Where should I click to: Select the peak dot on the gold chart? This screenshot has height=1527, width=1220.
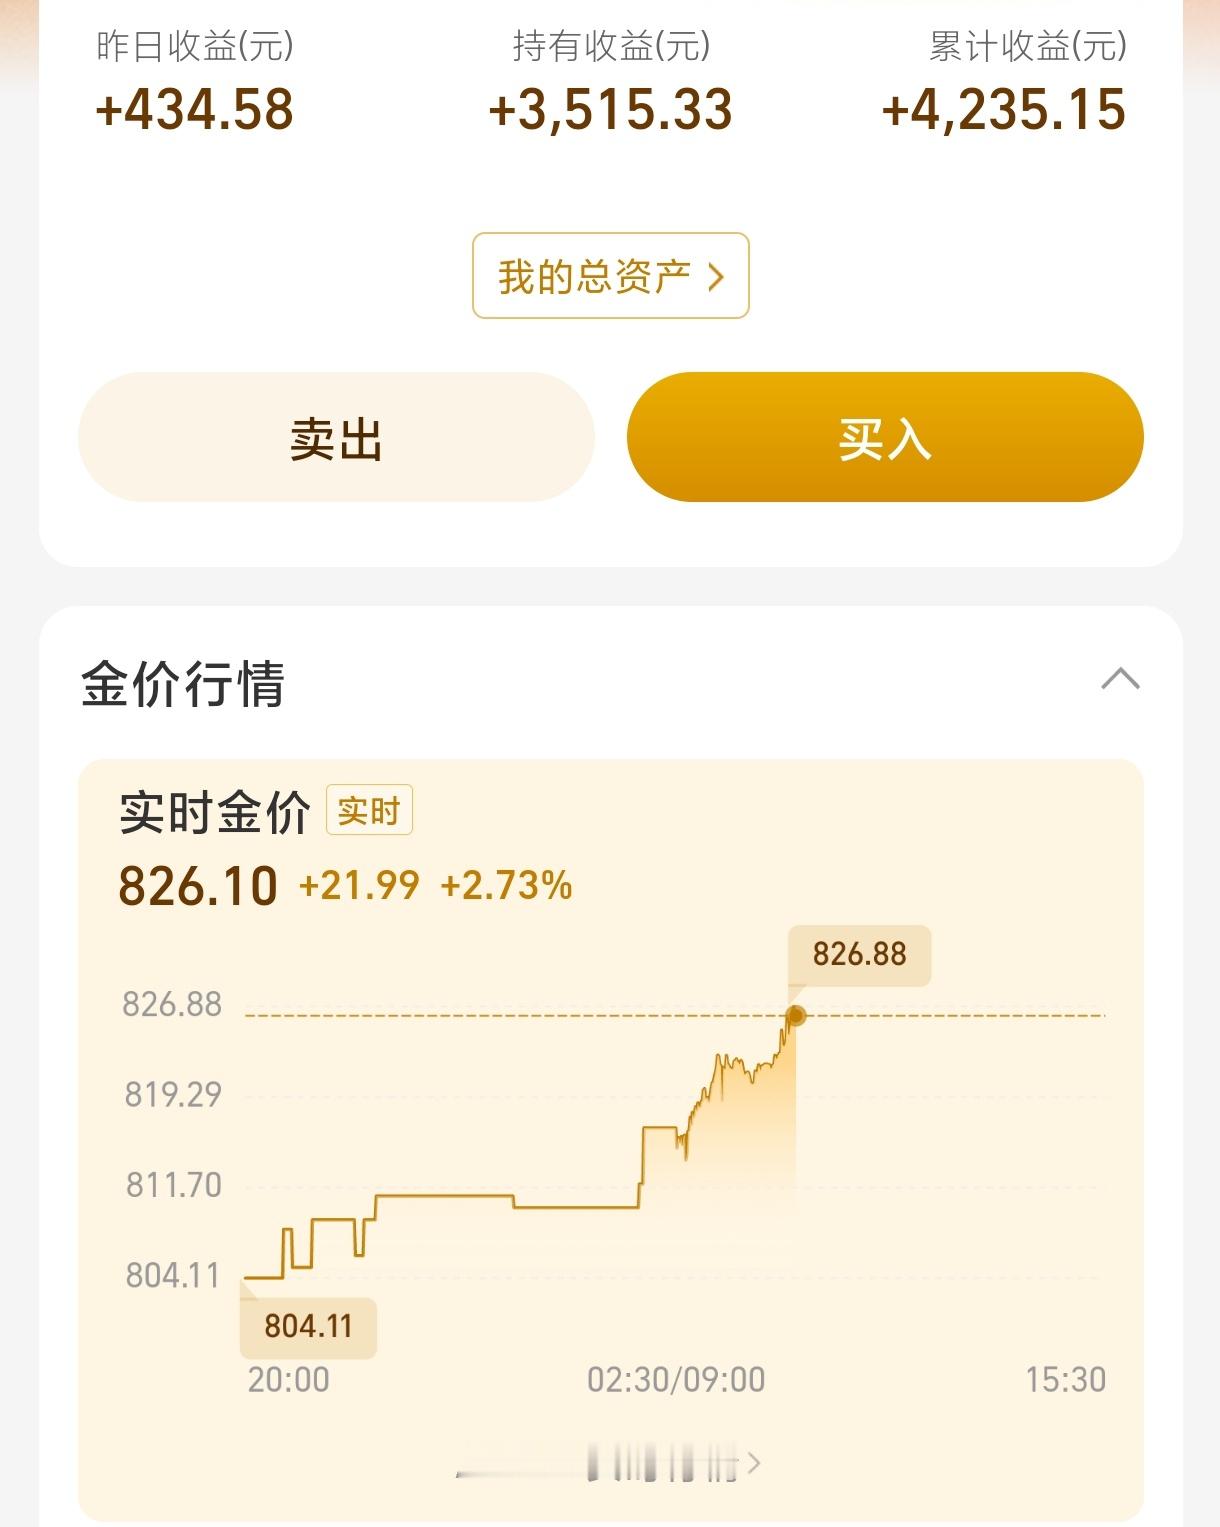click(796, 1016)
